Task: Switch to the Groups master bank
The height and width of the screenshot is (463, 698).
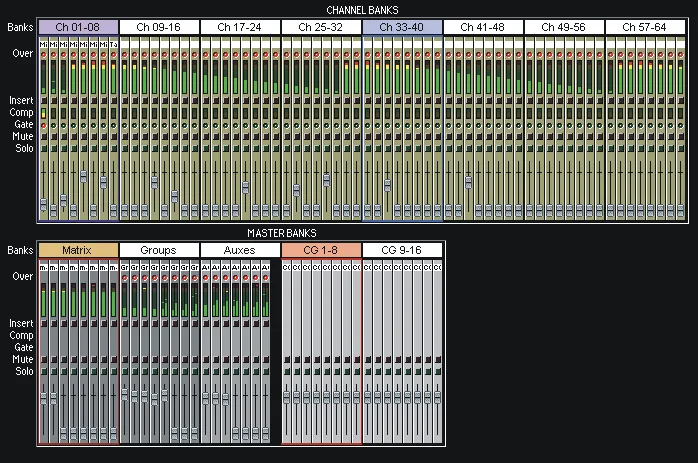Action: click(159, 250)
